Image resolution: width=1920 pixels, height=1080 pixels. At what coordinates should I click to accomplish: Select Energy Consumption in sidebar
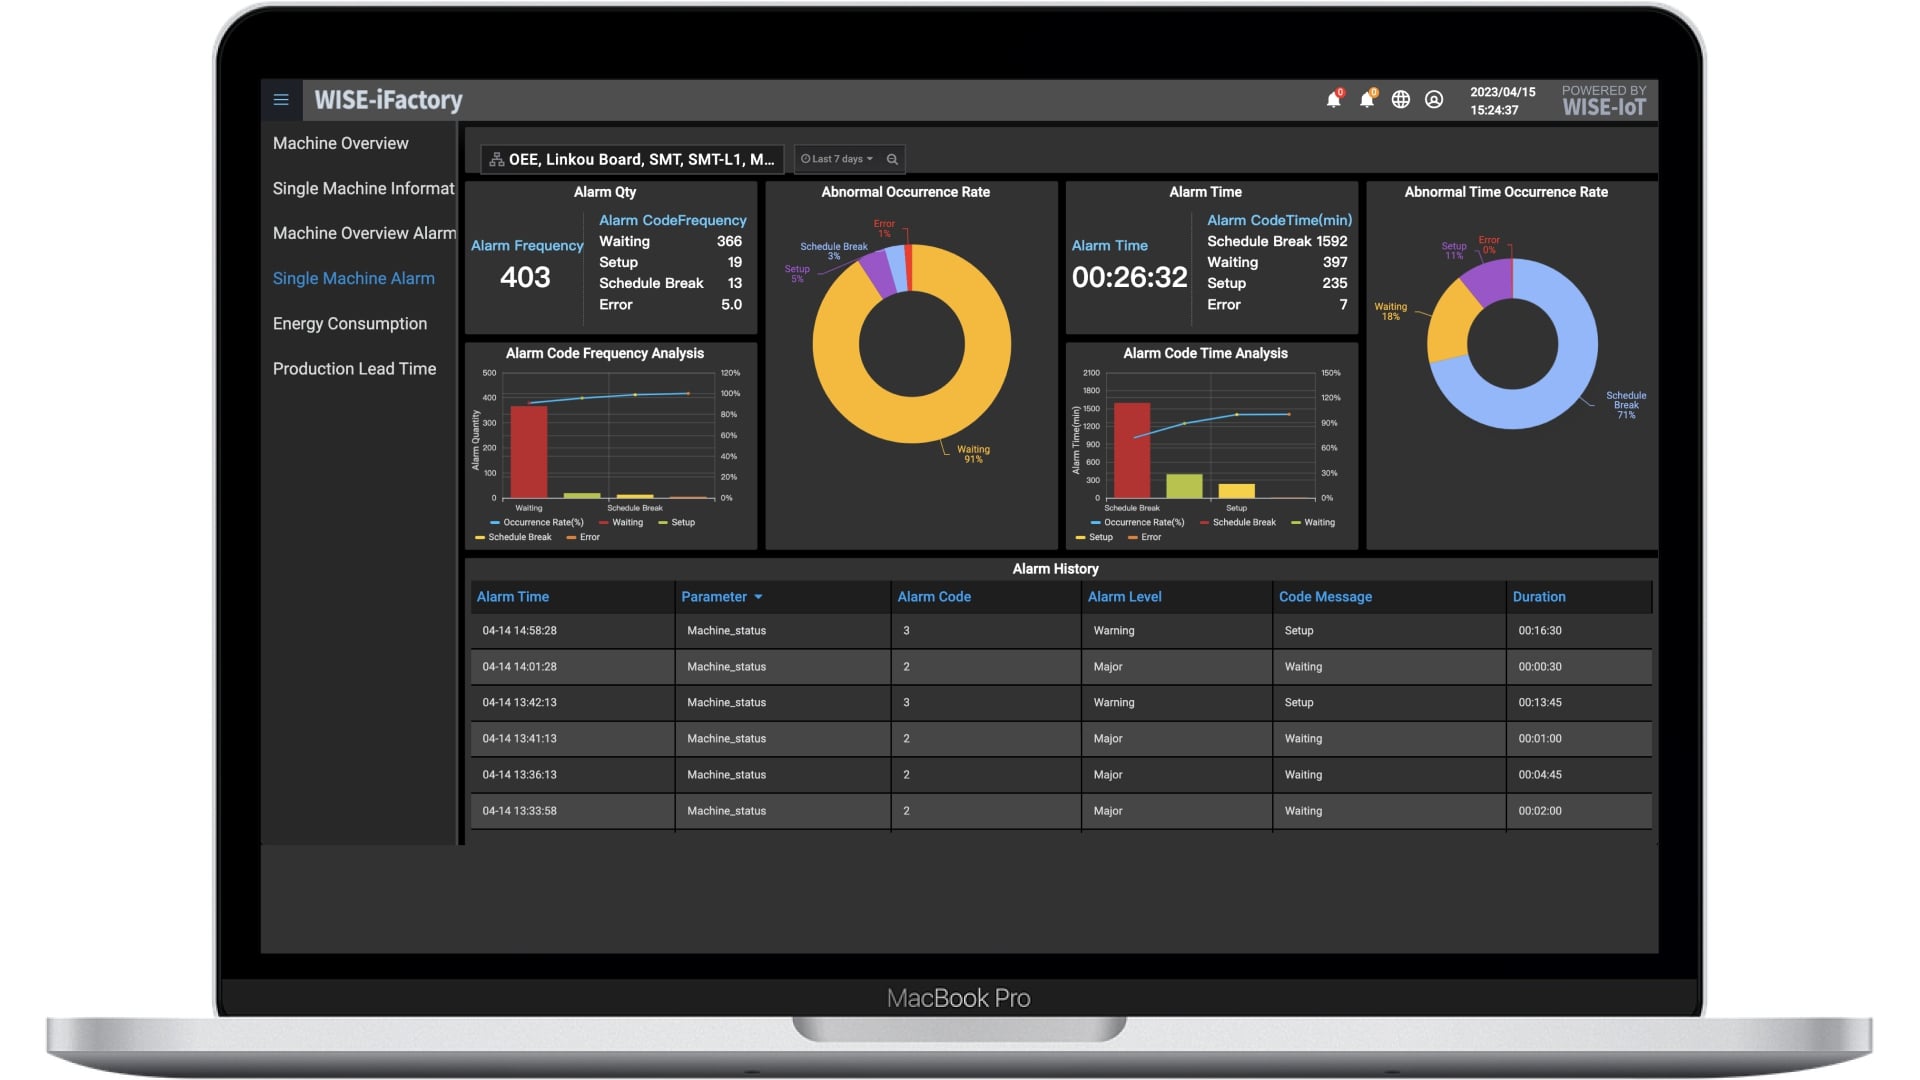[349, 324]
